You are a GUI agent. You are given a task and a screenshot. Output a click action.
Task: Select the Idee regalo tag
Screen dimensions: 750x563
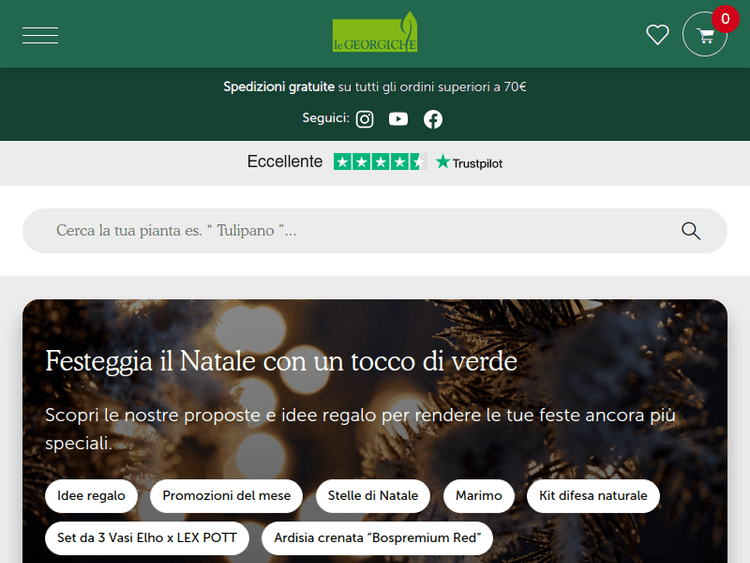91,496
